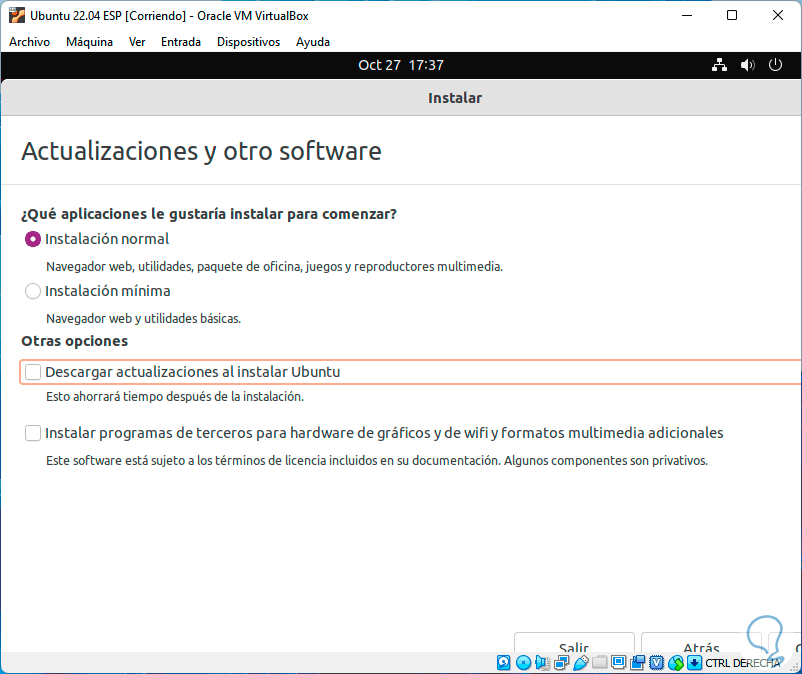Click the display monitor icon in status bar
This screenshot has height=674, width=802.
point(618,663)
